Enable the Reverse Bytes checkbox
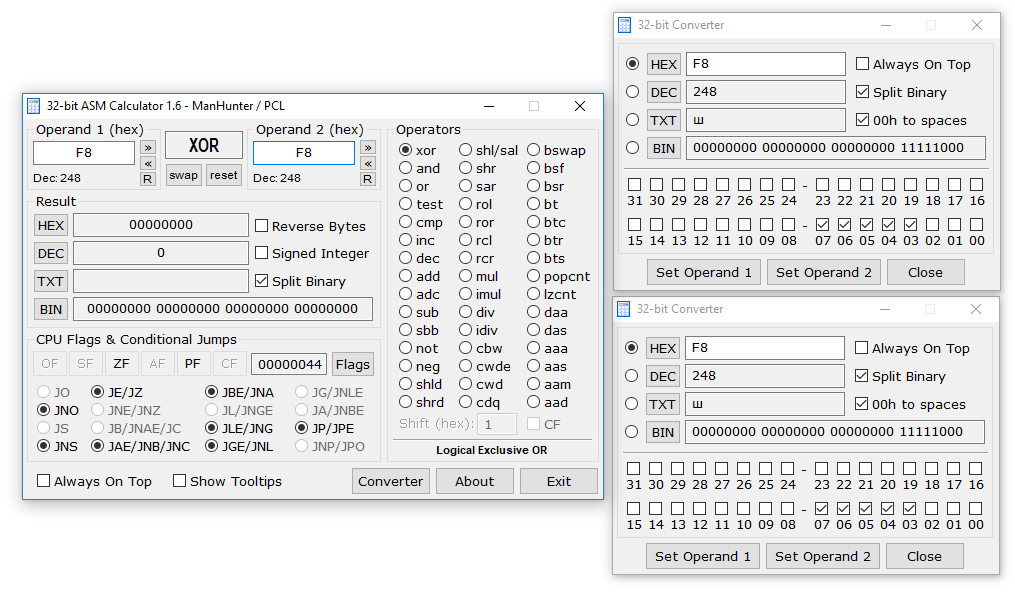This screenshot has height=594, width=1015. 262,226
